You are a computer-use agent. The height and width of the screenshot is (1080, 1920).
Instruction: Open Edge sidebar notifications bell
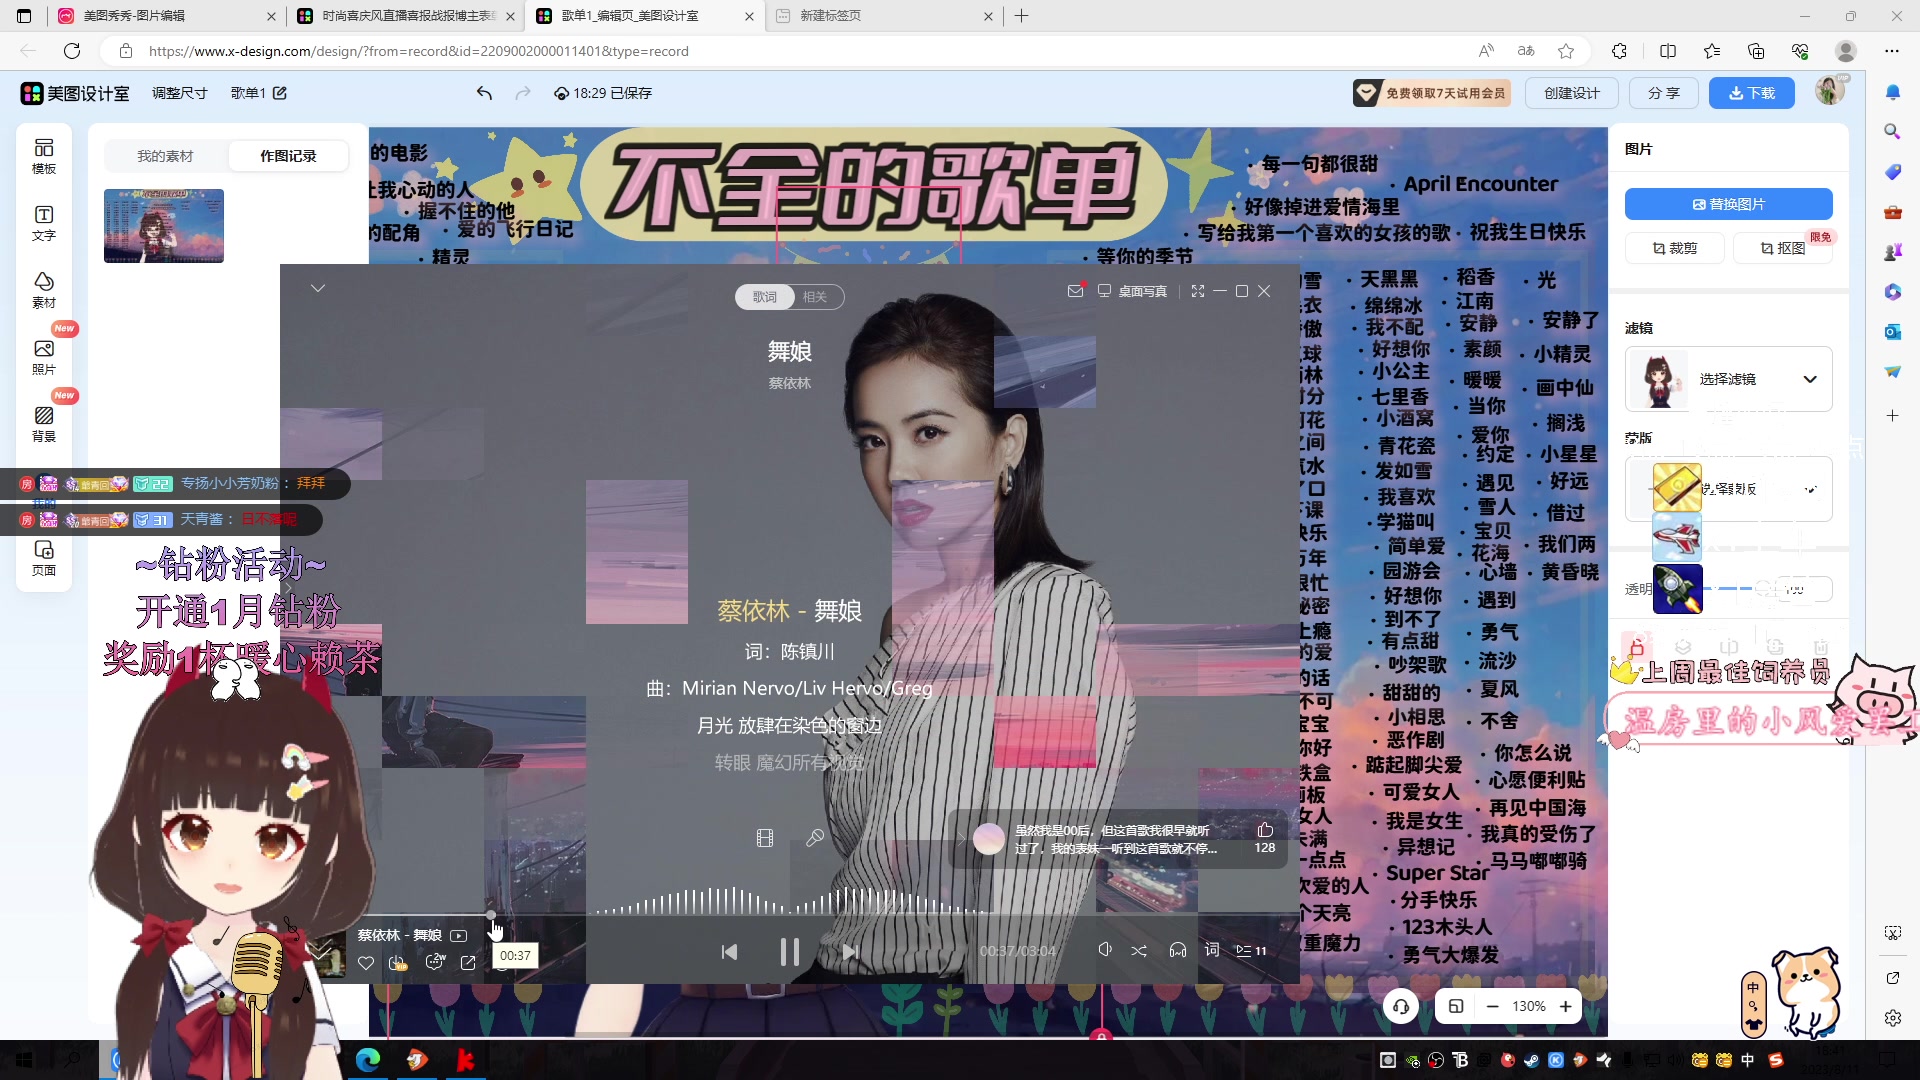point(1893,92)
